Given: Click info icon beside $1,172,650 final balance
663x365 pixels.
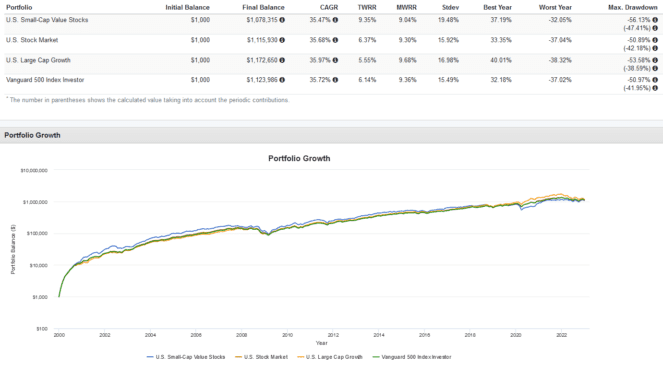Looking at the screenshot, I should pyautogui.click(x=282, y=60).
